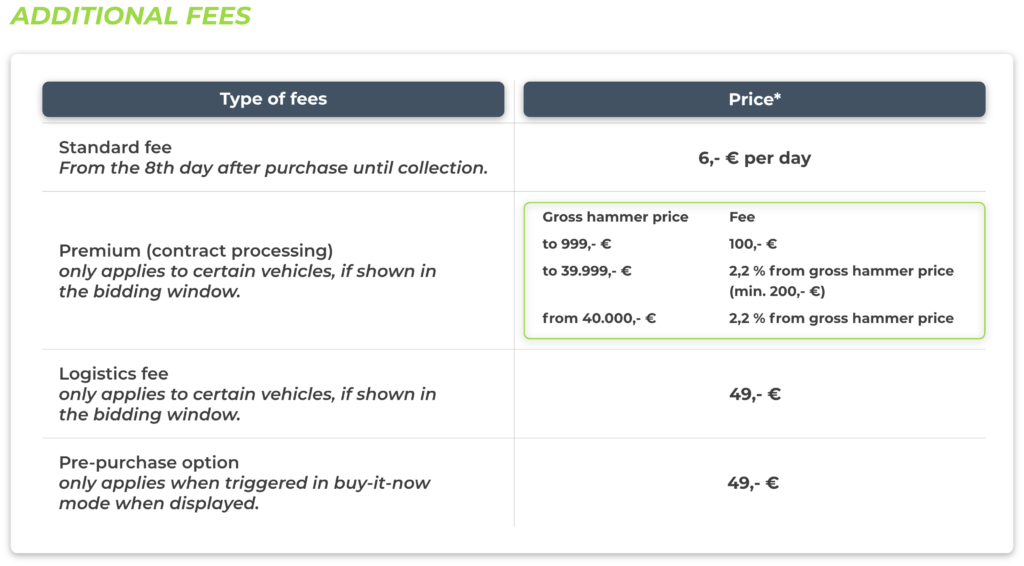Click the 'Type of fees' column header
This screenshot has width=1024, height=566.
coord(273,99)
